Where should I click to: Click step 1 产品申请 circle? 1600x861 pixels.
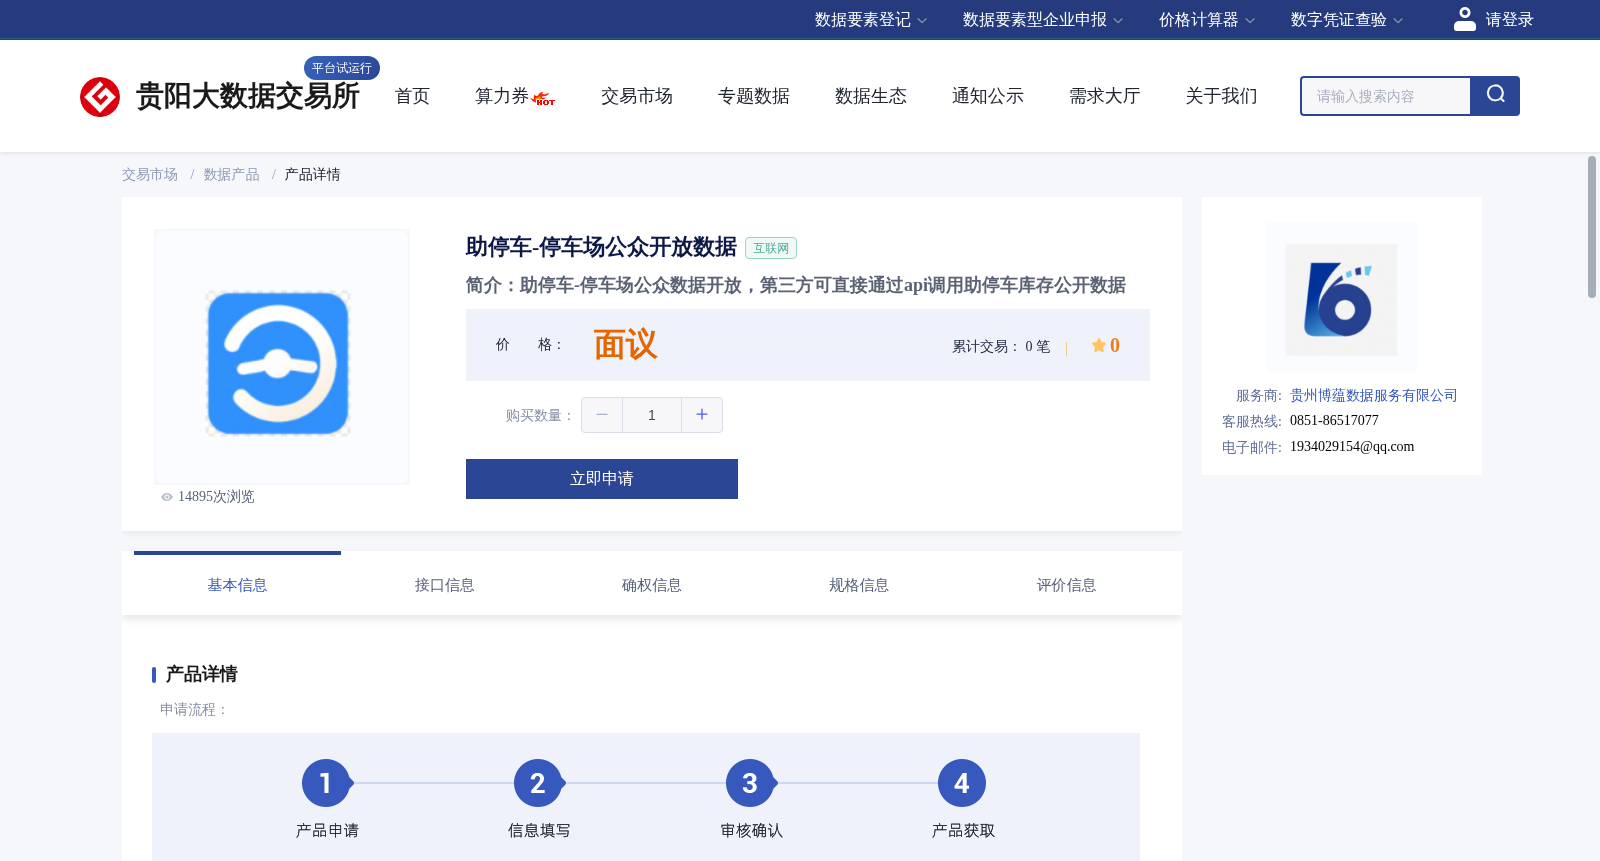coord(326,783)
